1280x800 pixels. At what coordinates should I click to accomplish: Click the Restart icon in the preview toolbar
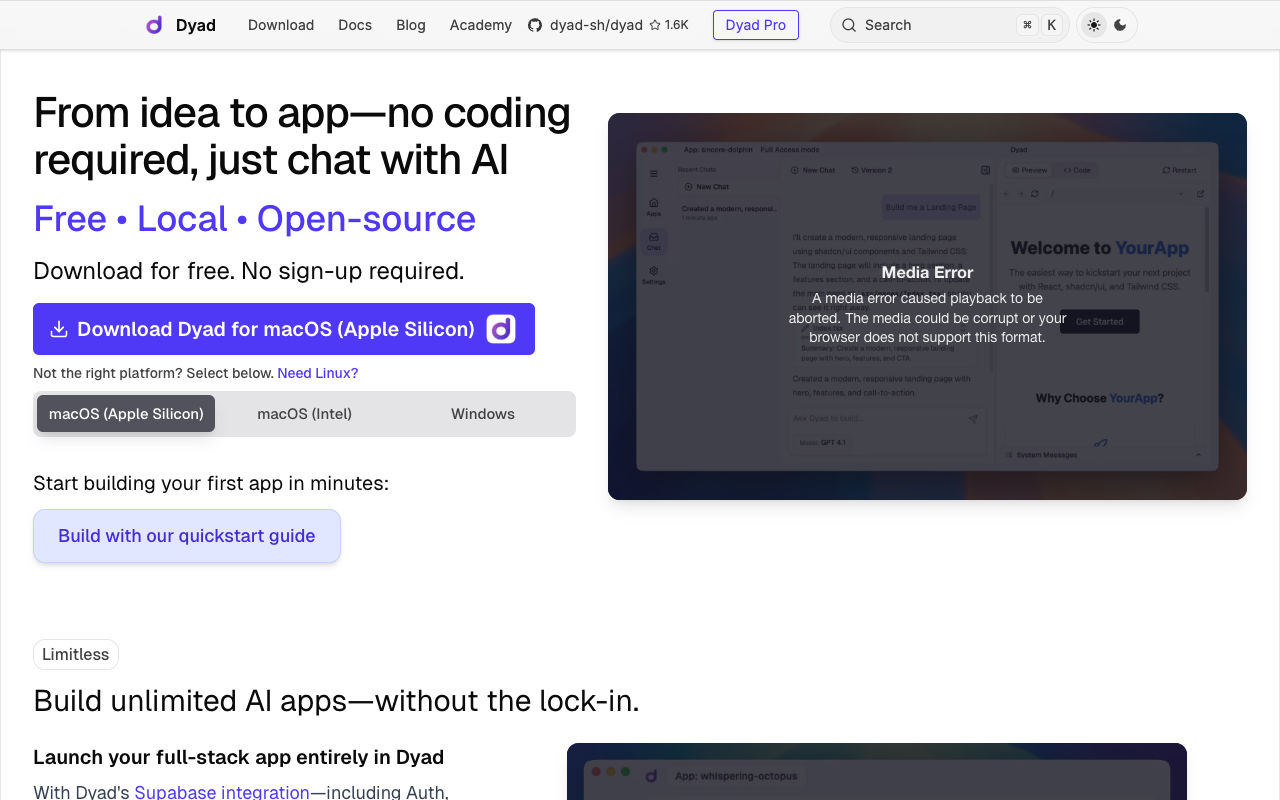point(1165,170)
